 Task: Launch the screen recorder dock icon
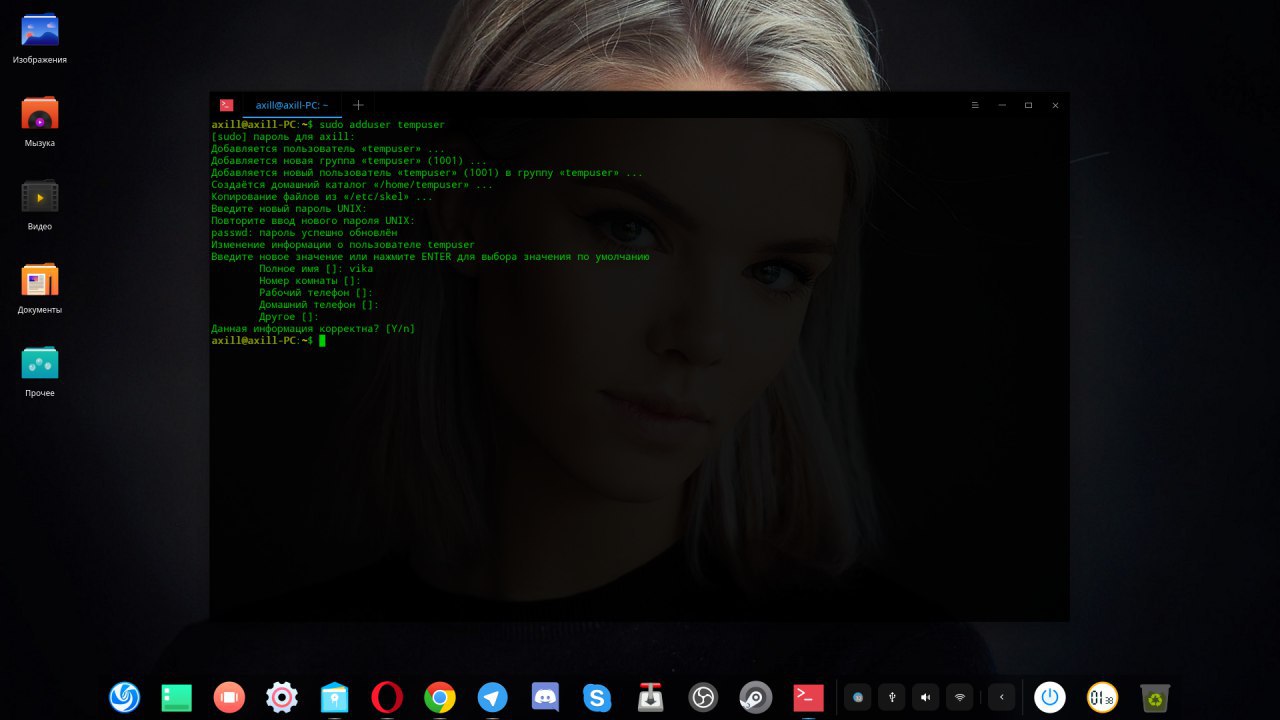[x=229, y=697]
